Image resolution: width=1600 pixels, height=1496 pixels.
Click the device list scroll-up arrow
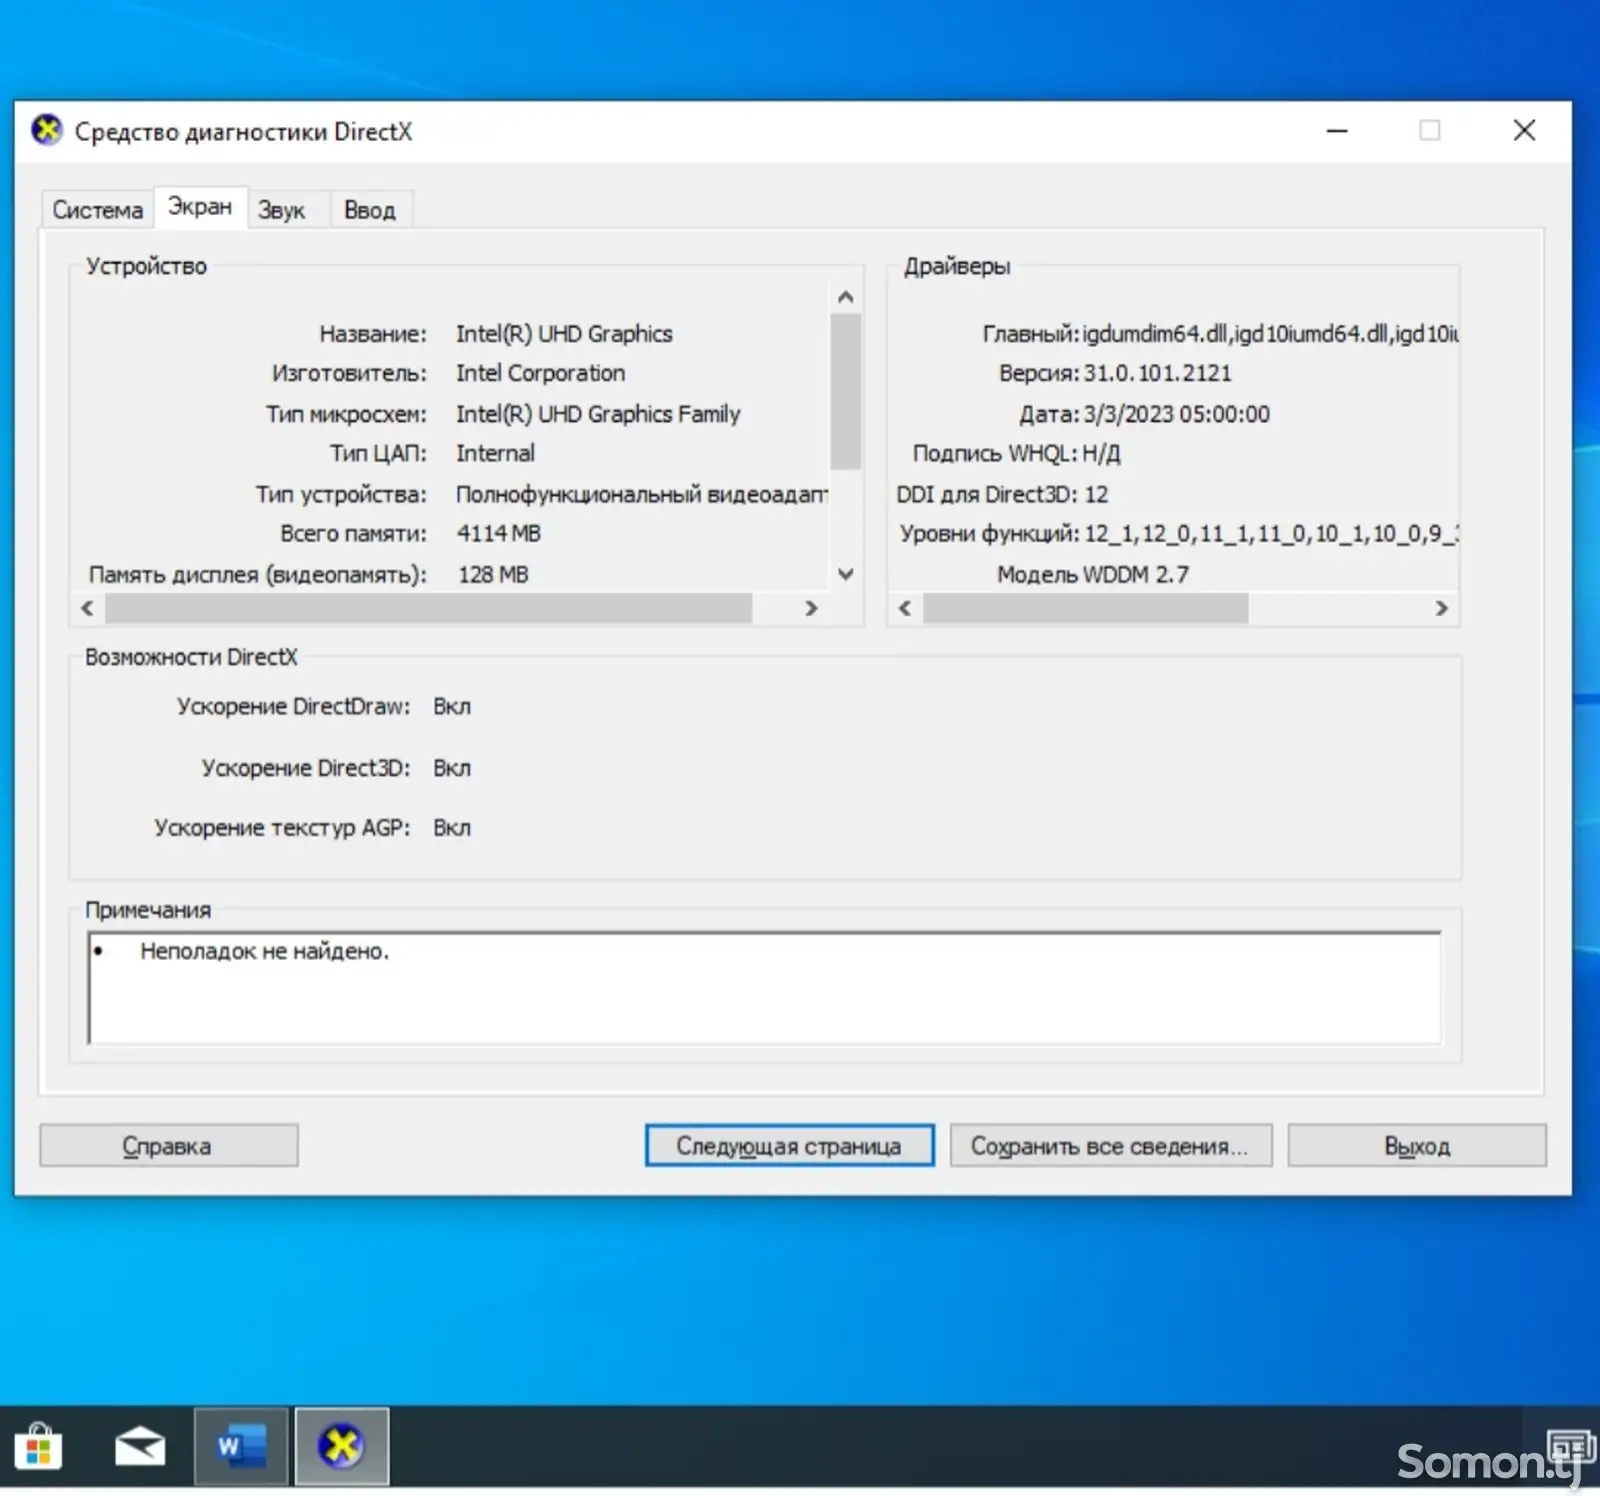[846, 297]
